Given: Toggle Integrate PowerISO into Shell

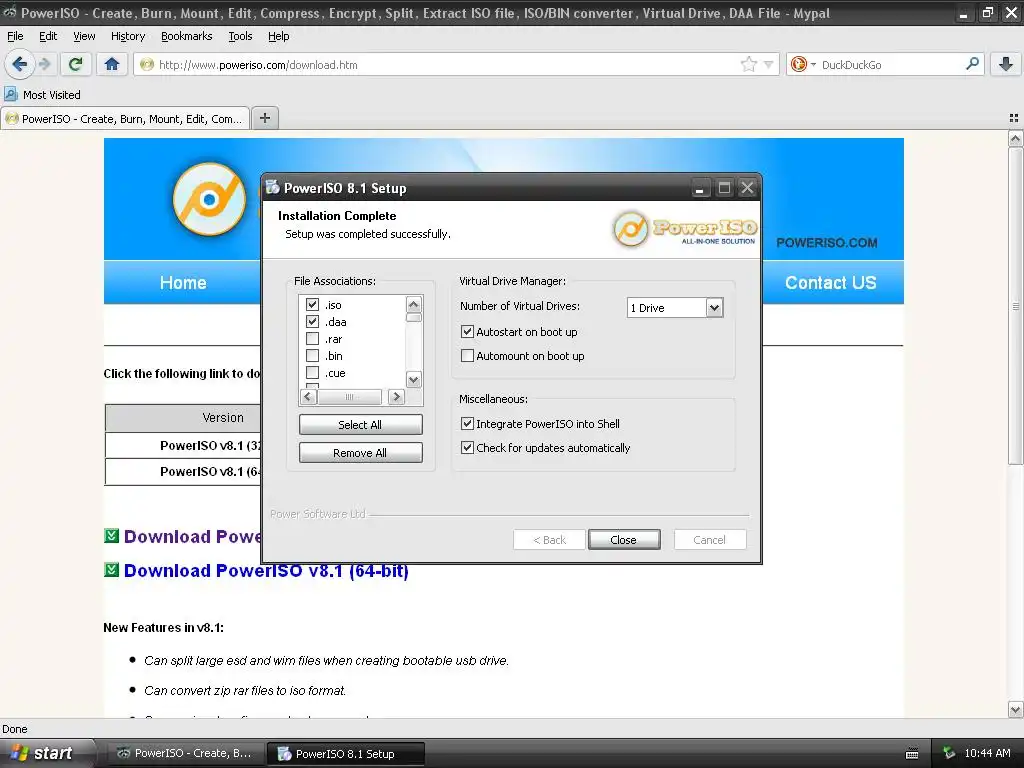Looking at the screenshot, I should pos(467,424).
